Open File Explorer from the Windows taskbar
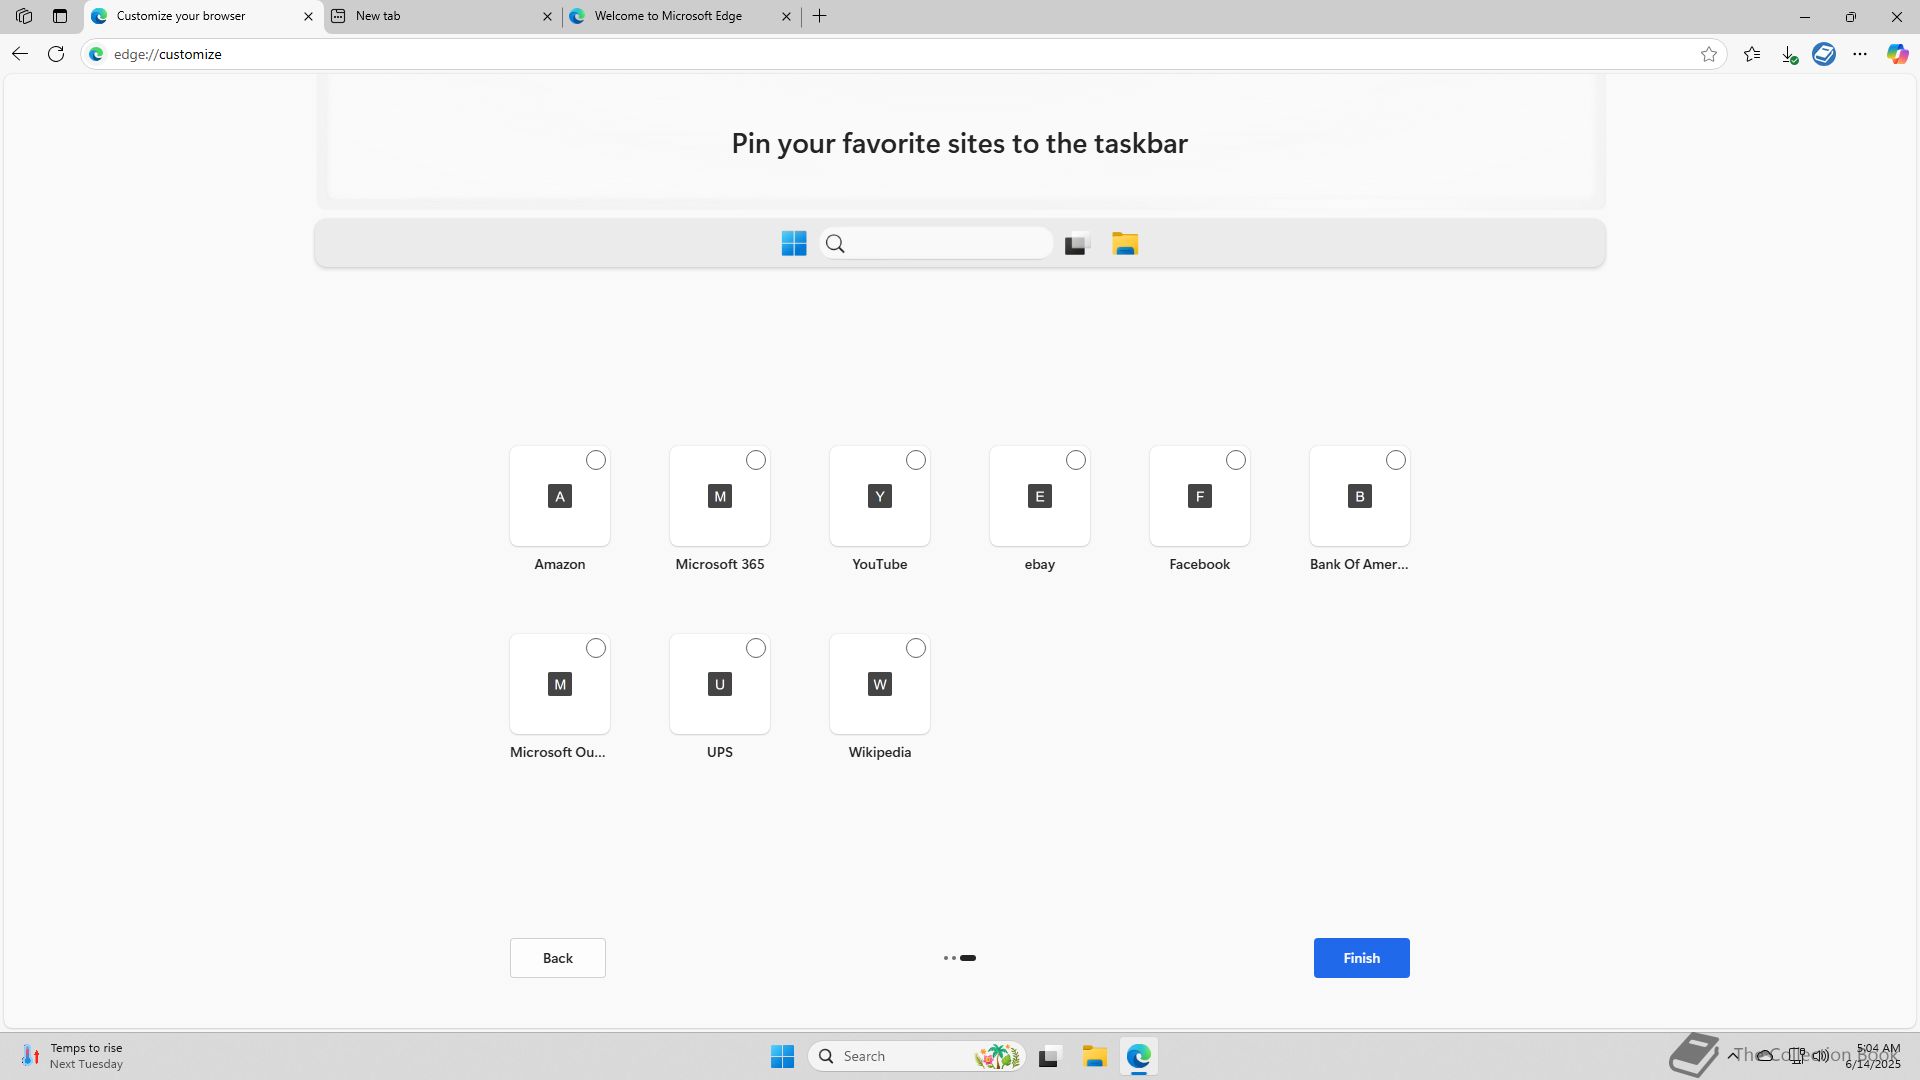 (x=1094, y=1056)
